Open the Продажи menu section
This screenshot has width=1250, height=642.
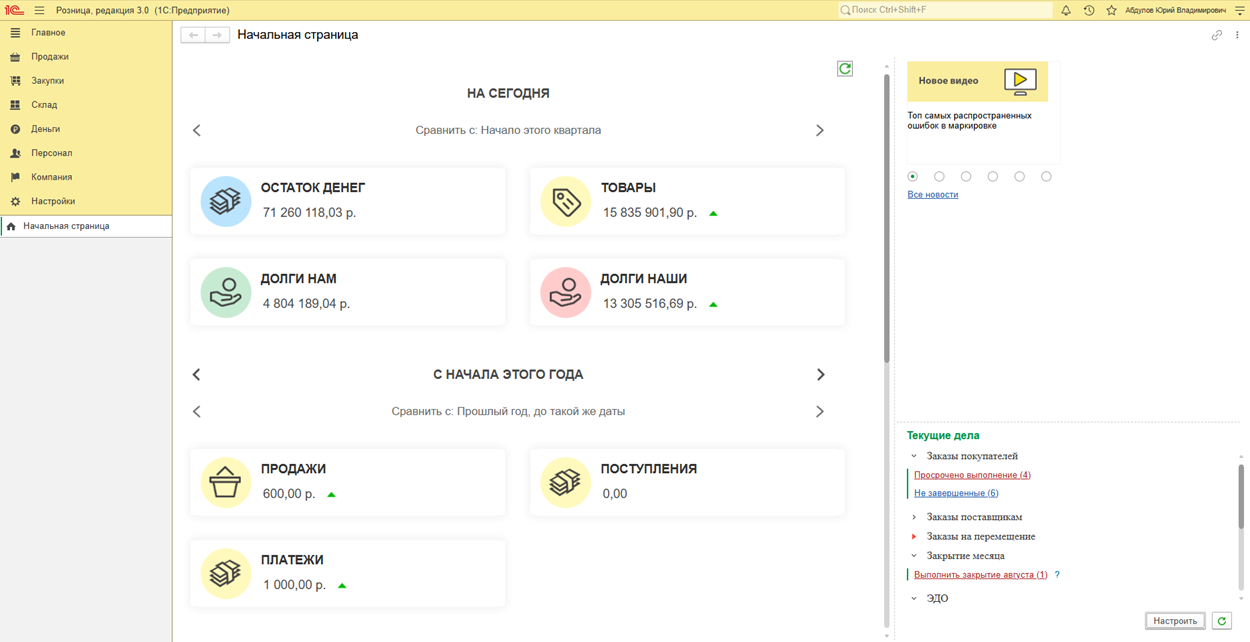point(49,57)
